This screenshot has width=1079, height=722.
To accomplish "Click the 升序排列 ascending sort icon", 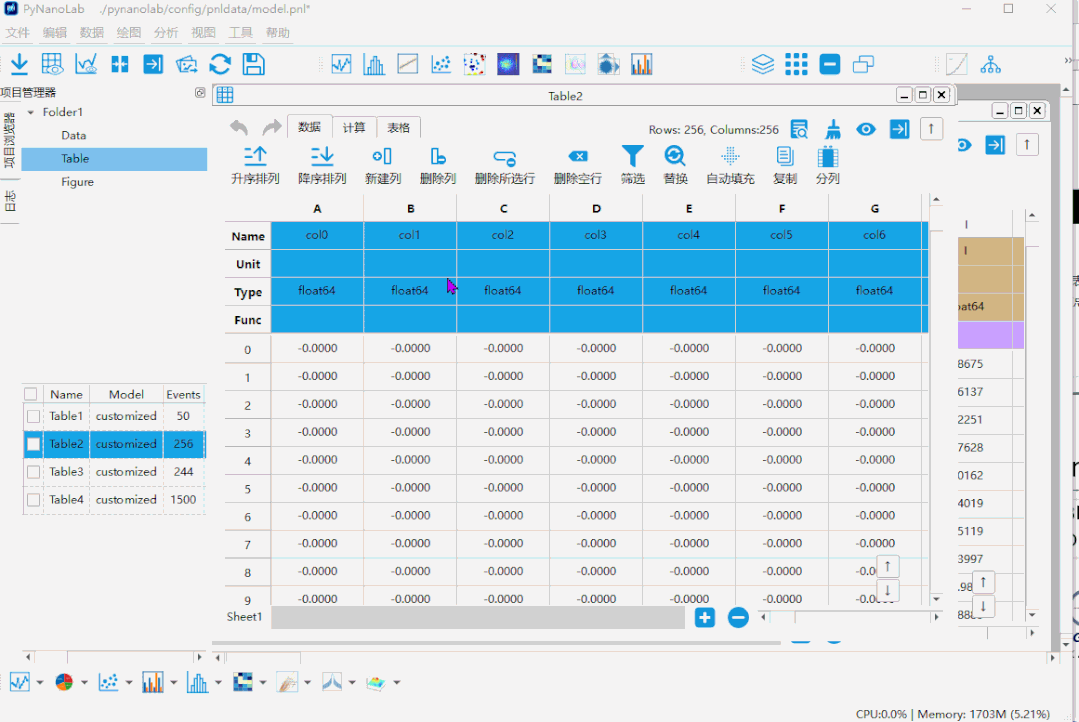I will click(x=255, y=156).
